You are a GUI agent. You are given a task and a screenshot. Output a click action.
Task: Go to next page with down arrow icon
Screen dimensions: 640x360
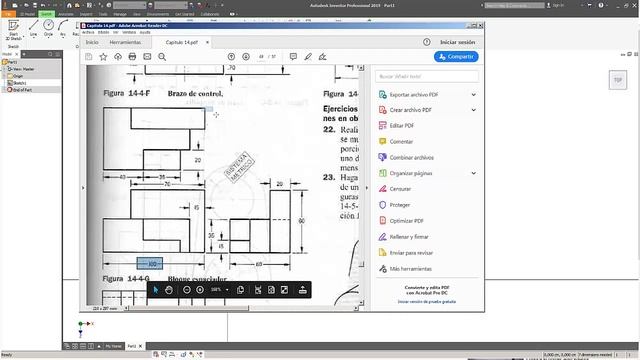(x=246, y=57)
